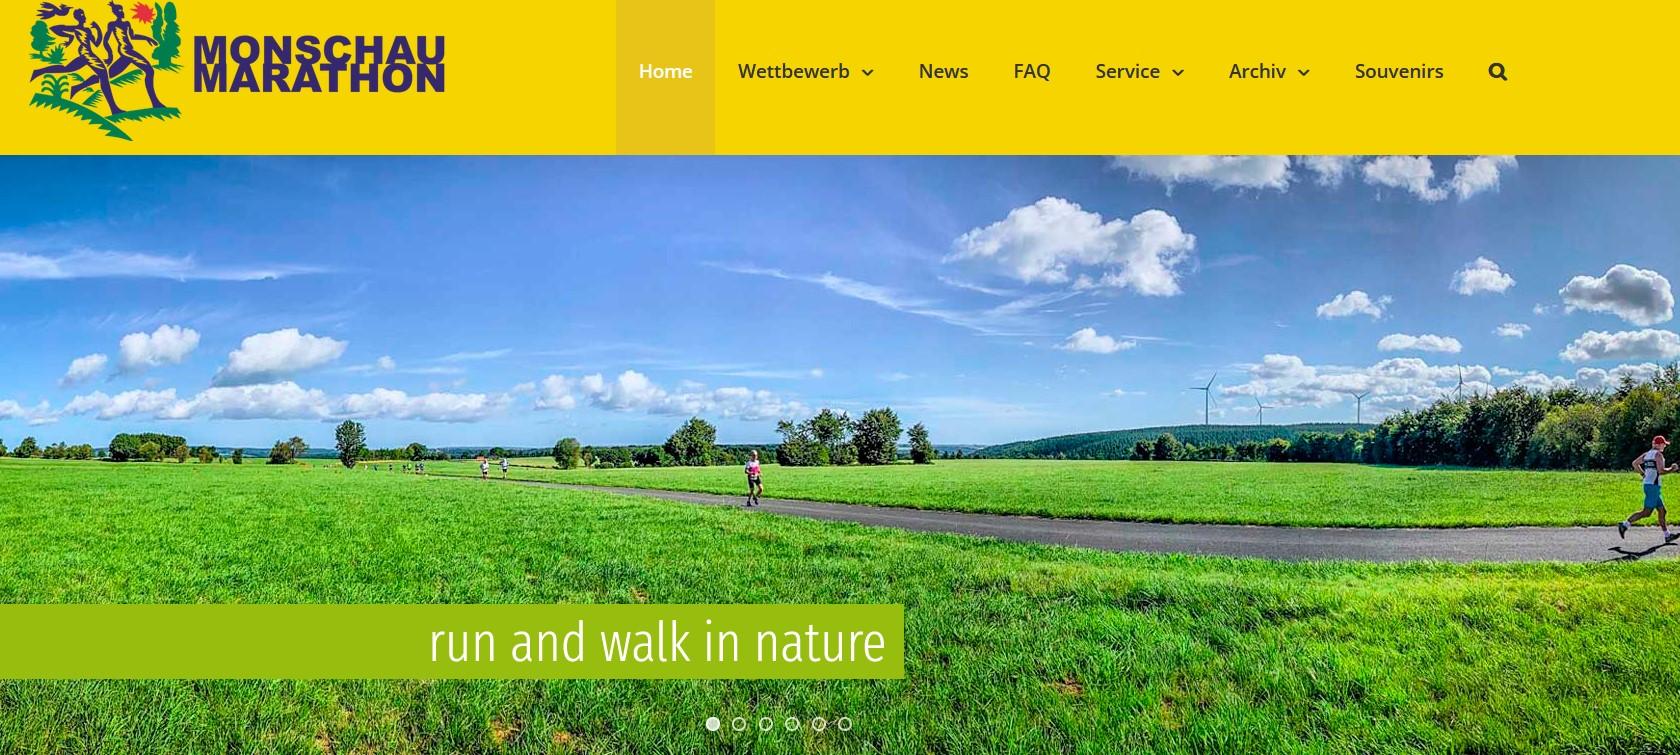The image size is (1680, 755).
Task: Go to the Home menu item
Action: pos(665,71)
